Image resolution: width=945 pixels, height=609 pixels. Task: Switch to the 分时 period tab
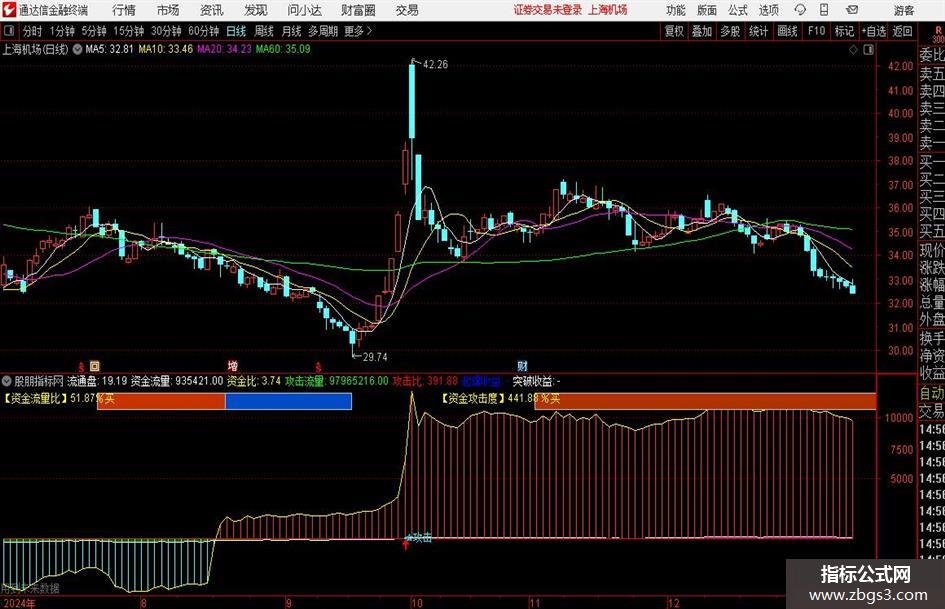pos(33,31)
